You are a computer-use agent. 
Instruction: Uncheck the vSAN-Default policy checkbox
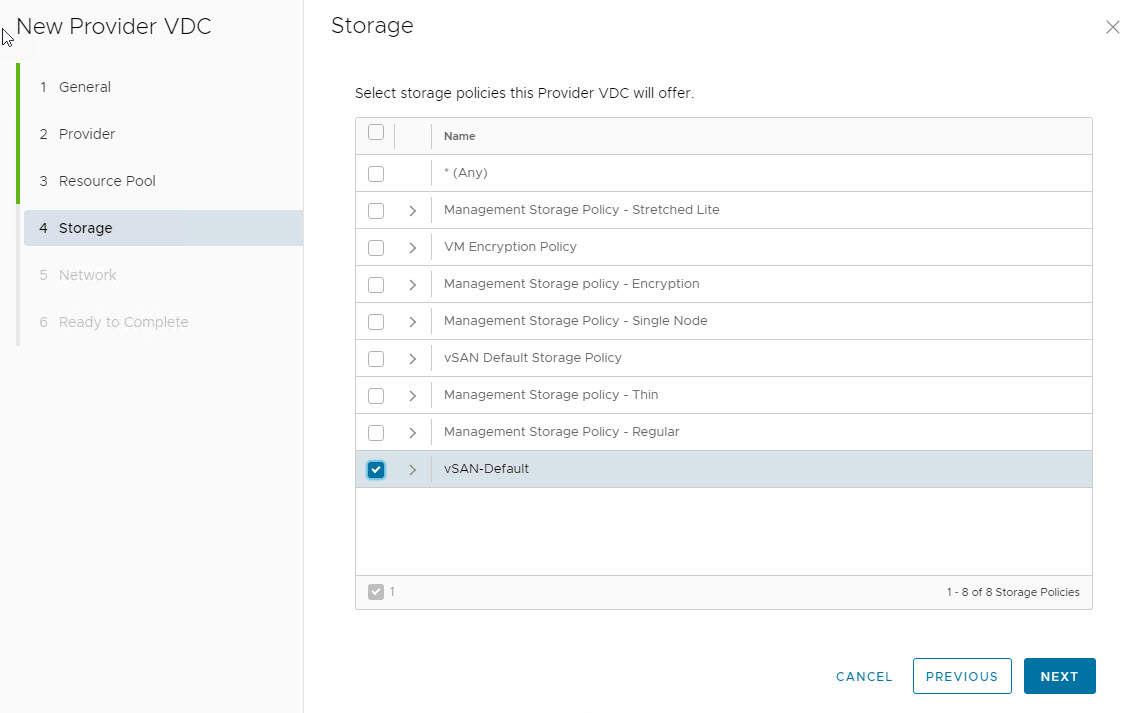tap(376, 470)
